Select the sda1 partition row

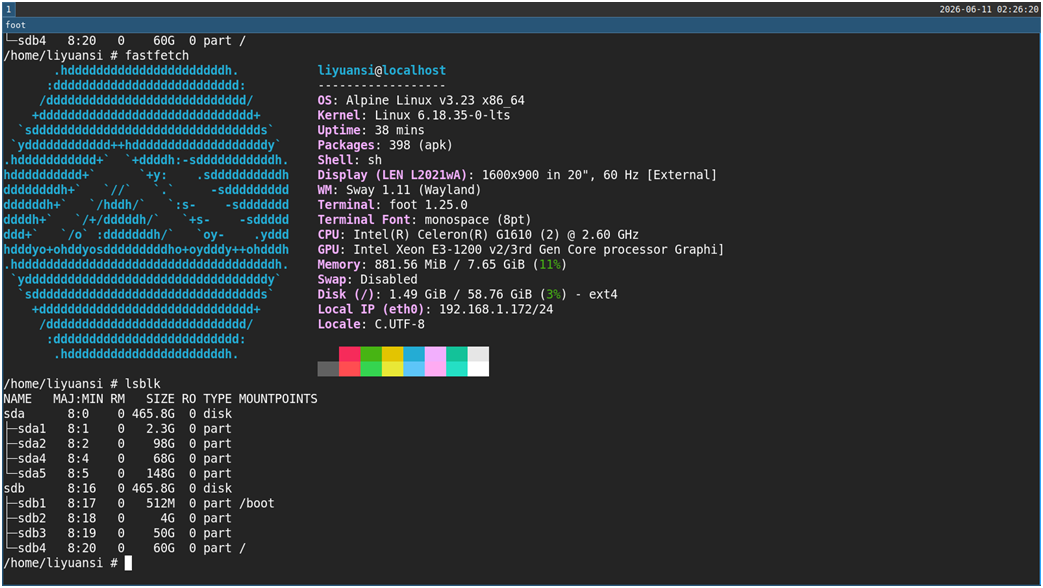(x=118, y=429)
